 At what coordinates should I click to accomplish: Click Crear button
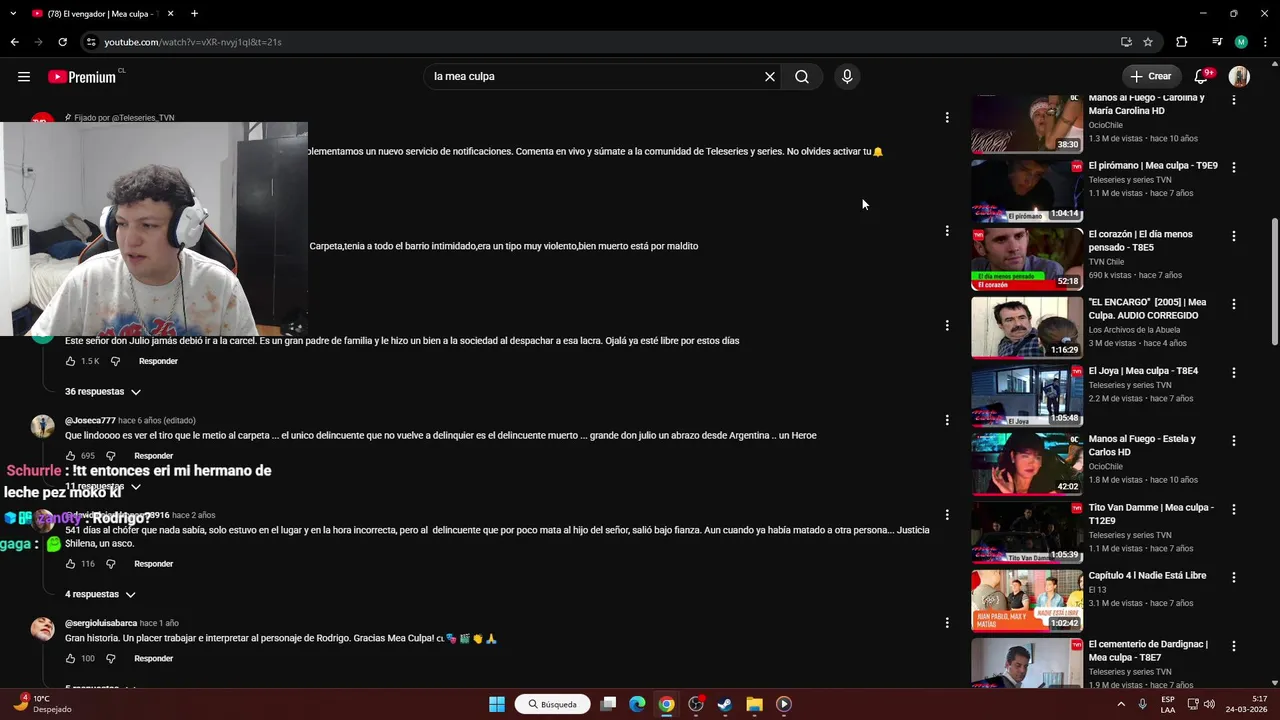[x=1151, y=76]
